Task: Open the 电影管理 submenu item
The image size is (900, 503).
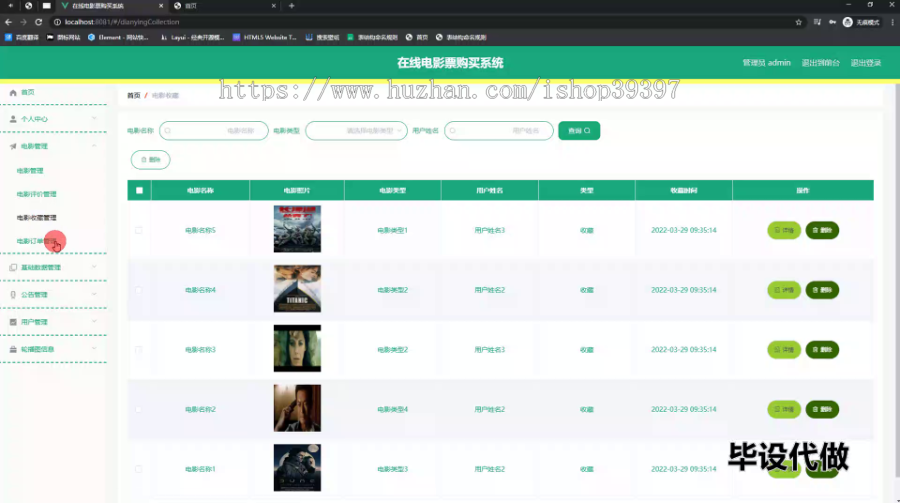Action: (x=30, y=171)
